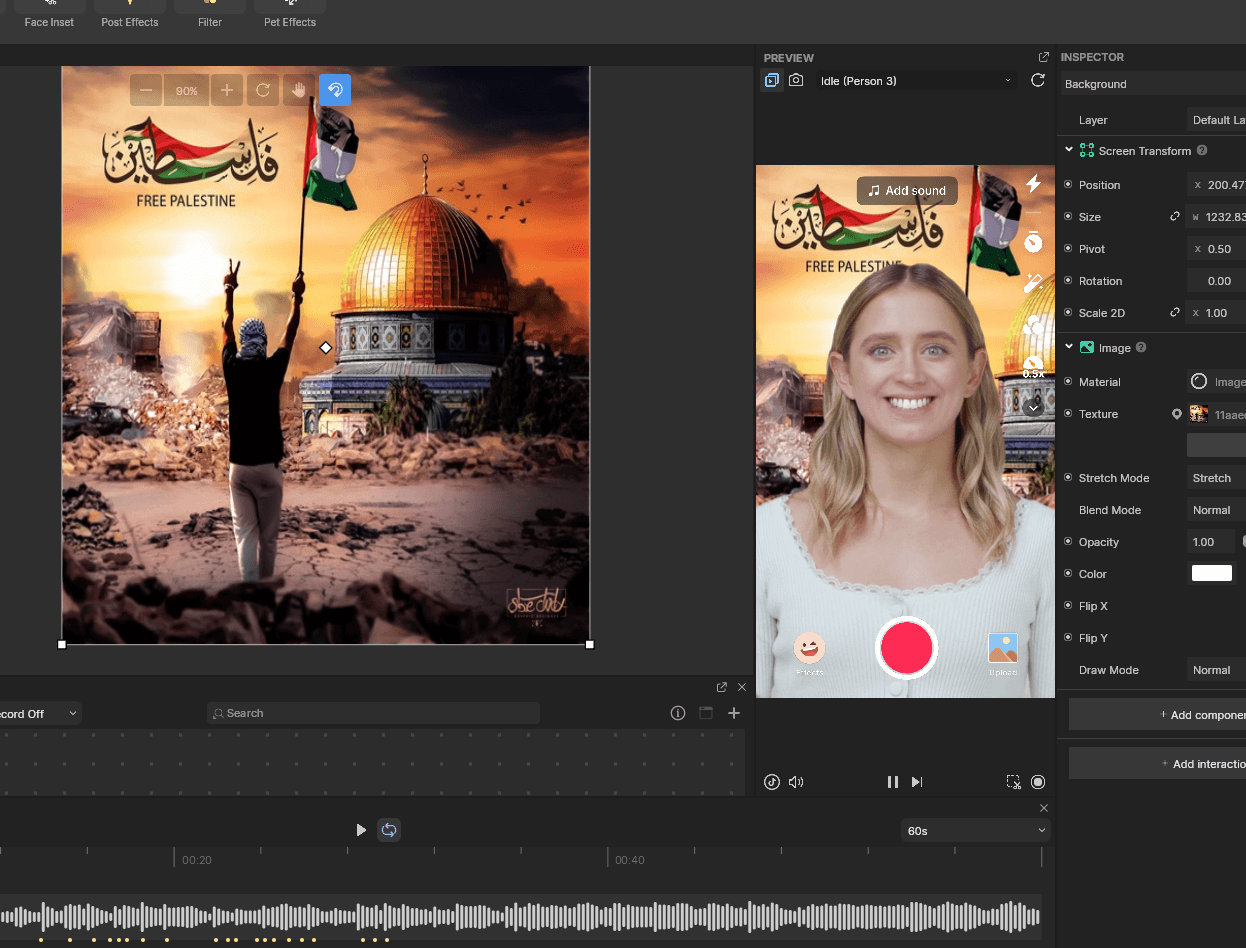
Task: Open the Post Effects tab
Action: (x=130, y=15)
